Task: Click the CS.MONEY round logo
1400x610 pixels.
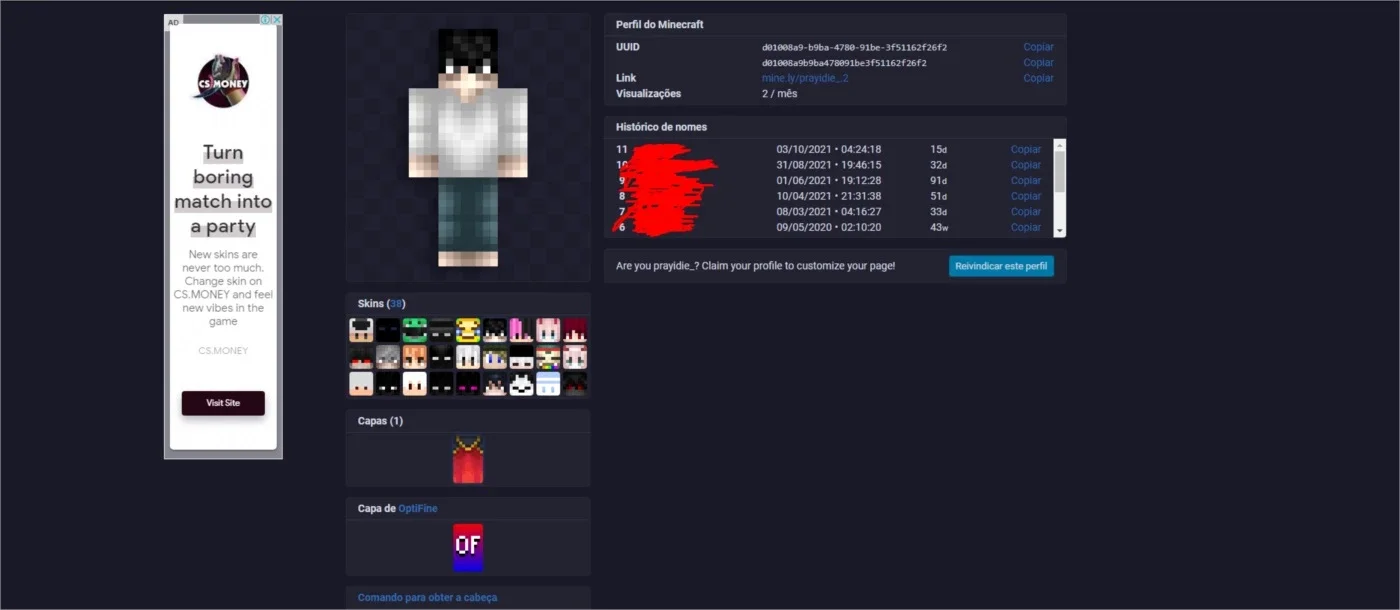Action: click(x=223, y=82)
